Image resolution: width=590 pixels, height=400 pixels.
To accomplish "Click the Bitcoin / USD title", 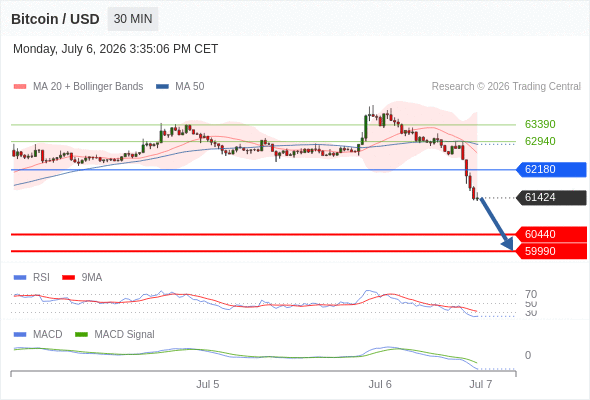I will coord(55,19).
